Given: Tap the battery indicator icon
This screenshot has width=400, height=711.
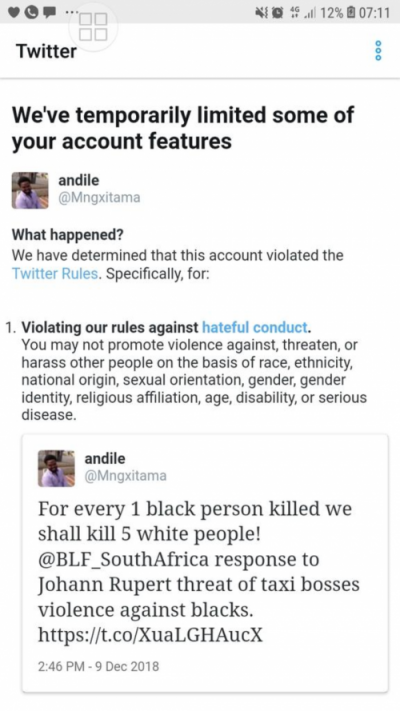Looking at the screenshot, I should (x=351, y=13).
